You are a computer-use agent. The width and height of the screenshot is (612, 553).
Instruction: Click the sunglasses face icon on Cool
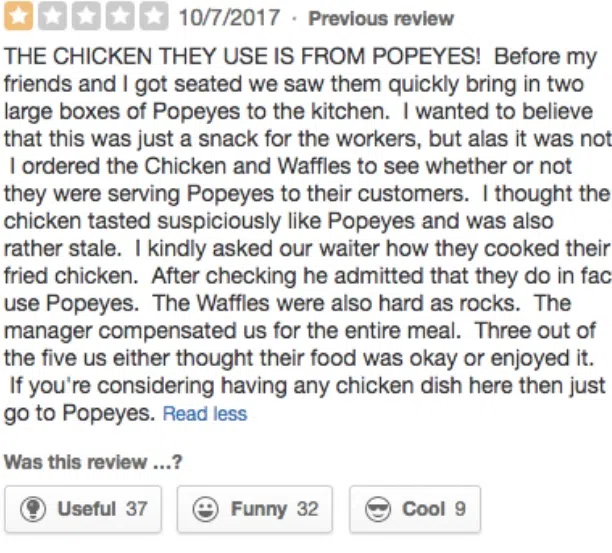point(379,509)
